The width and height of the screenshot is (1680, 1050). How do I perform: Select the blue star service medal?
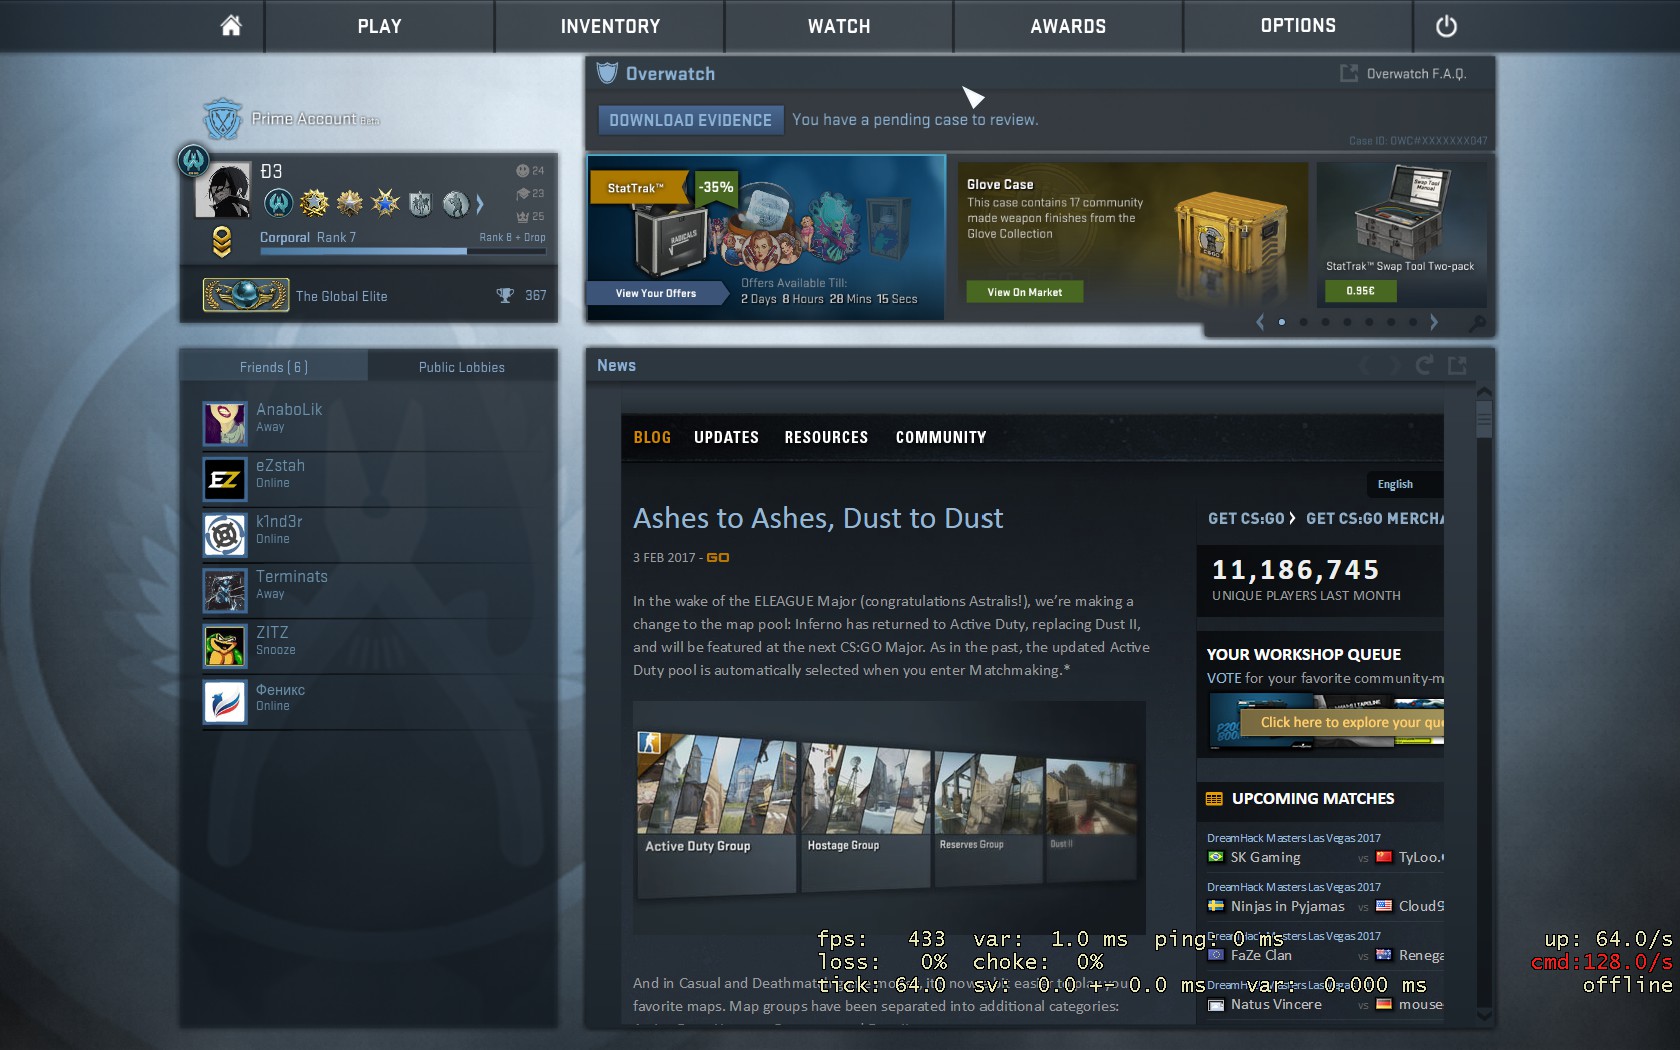click(385, 204)
